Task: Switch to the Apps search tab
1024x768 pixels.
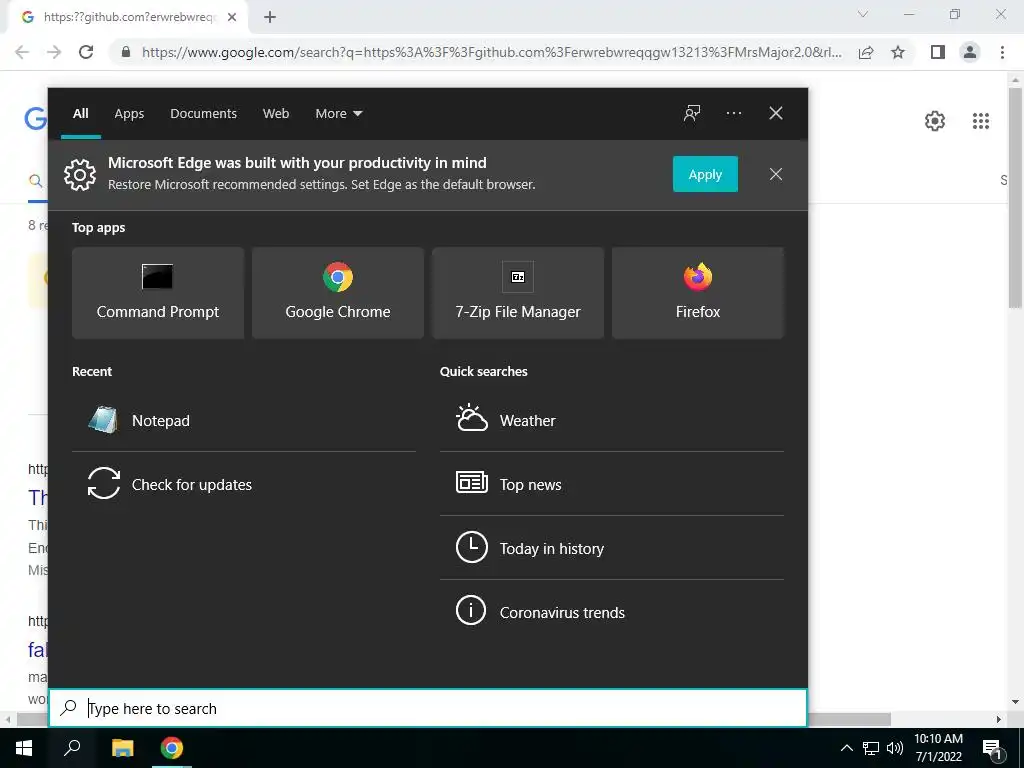Action: (129, 114)
